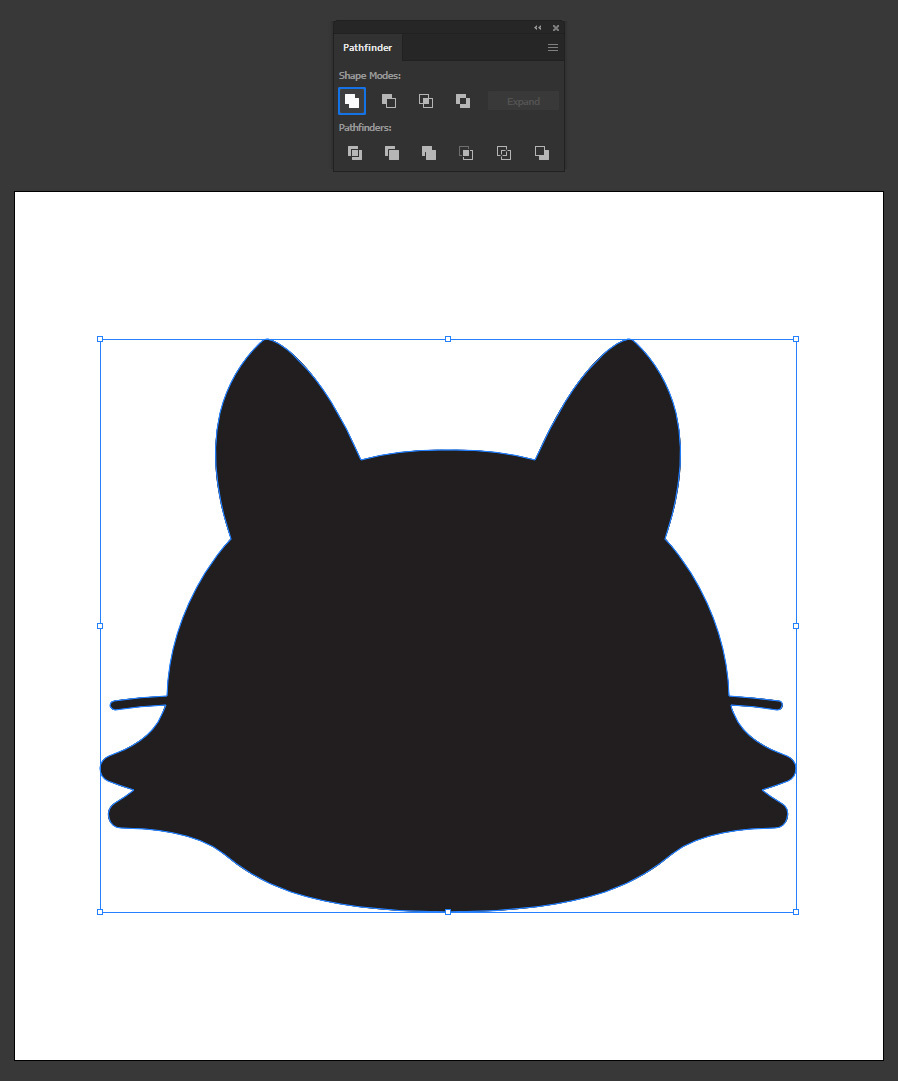Close the Pathfinder panel
Screen dimensions: 898x1081
[556, 28]
